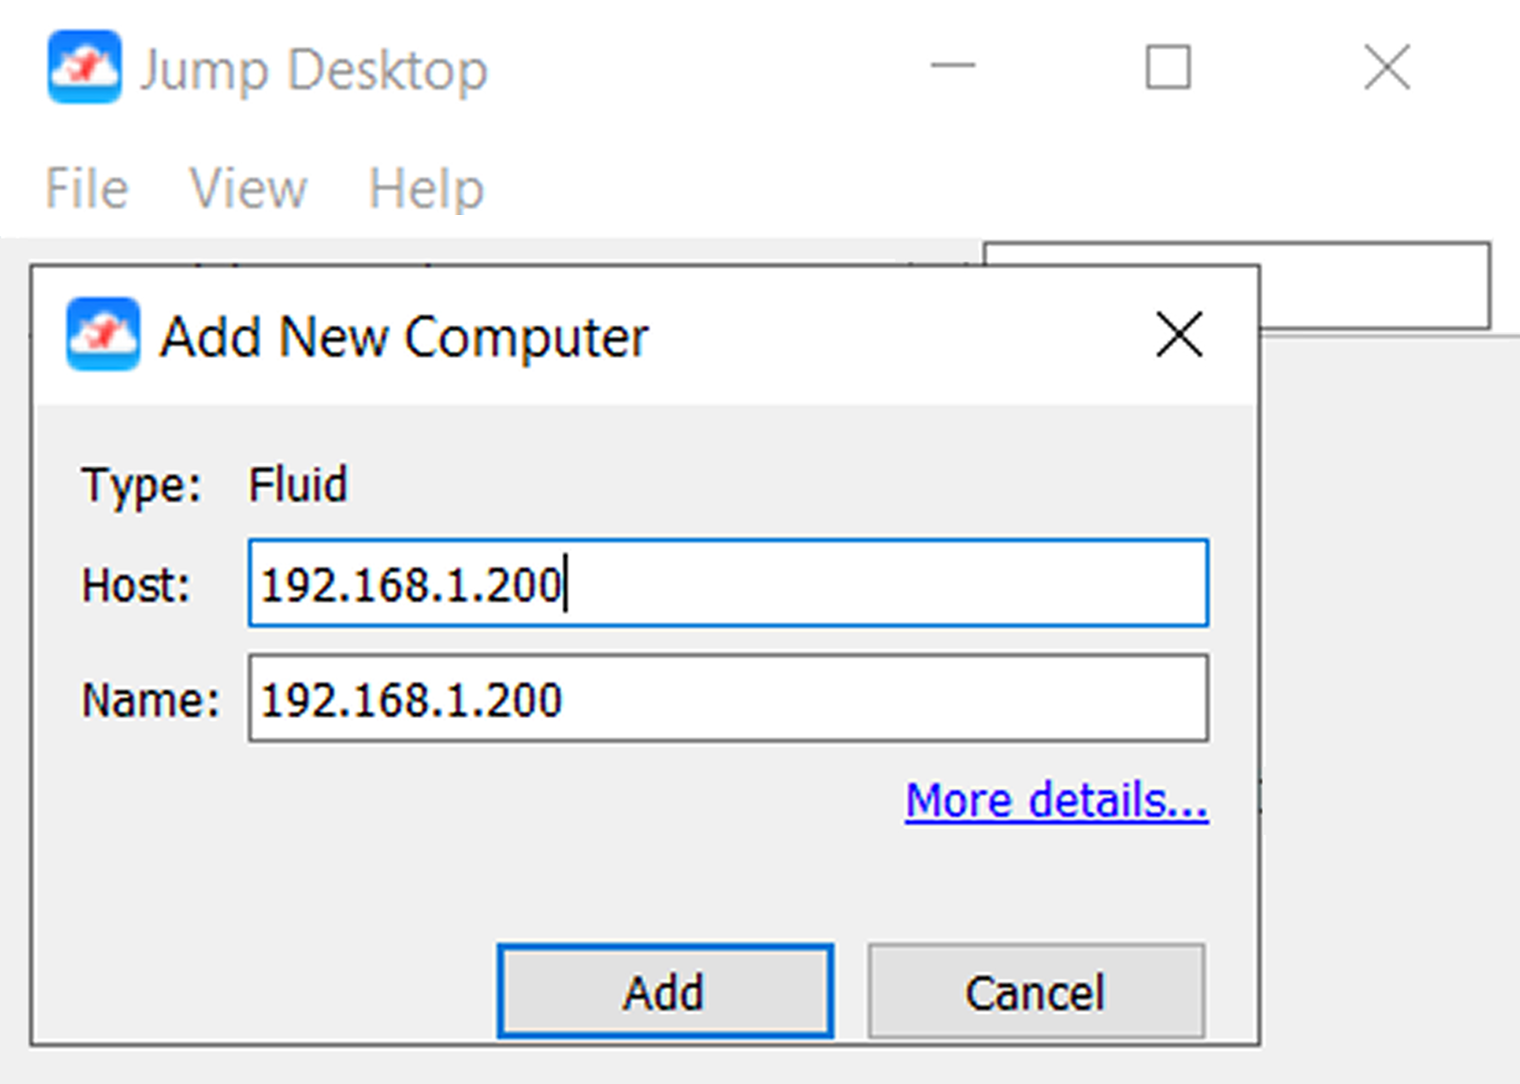Close the Jump Desktop main window
1520x1084 pixels.
point(1387,67)
